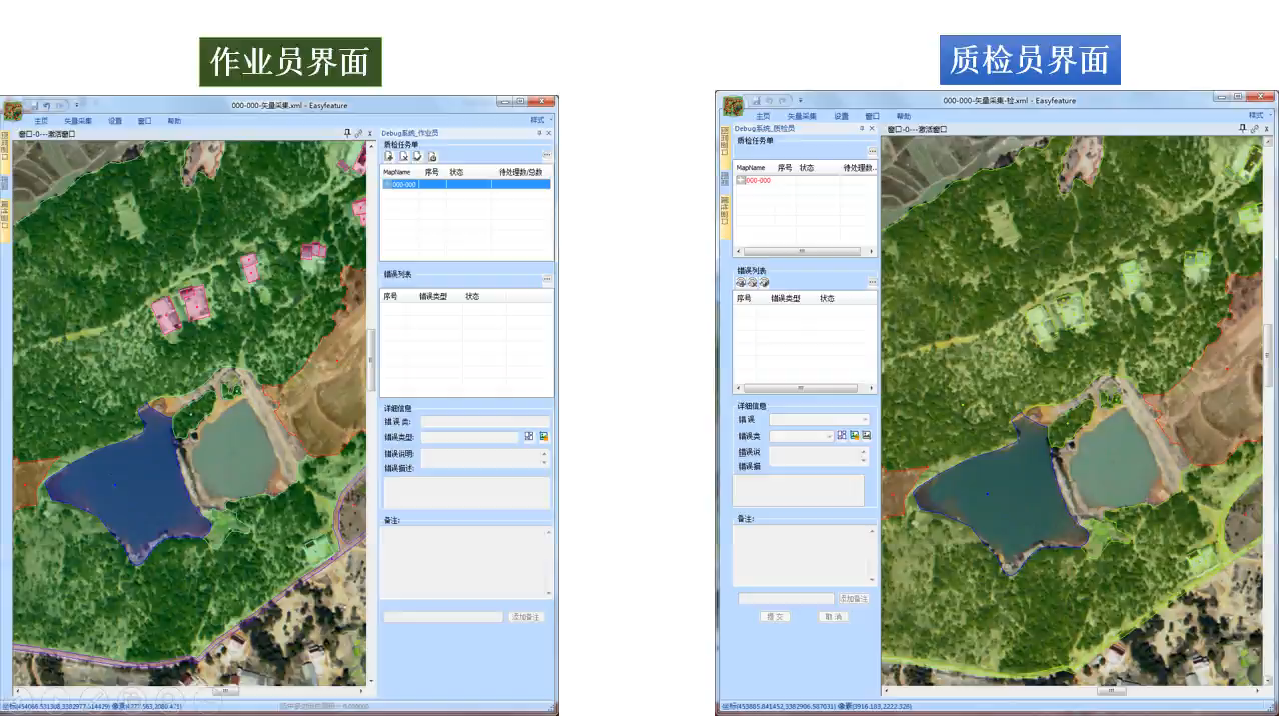
Task: Click the 提交 submit button
Action: coord(775,617)
